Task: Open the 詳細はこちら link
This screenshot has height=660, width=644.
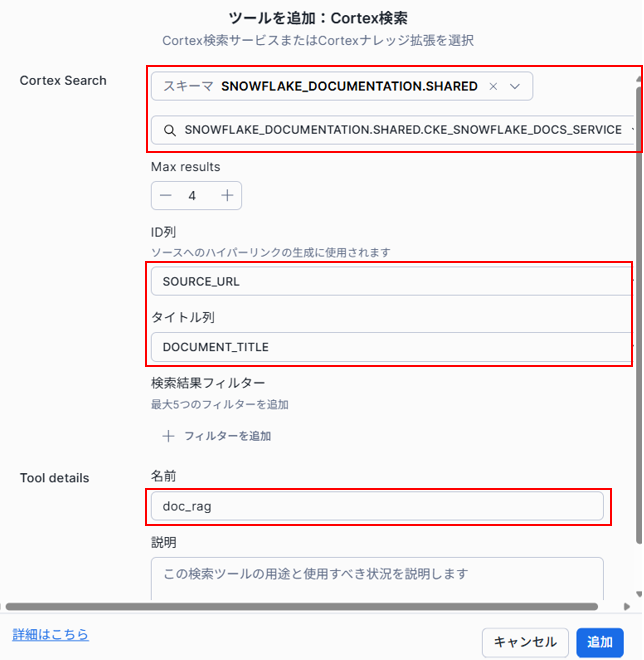Action: pos(50,634)
